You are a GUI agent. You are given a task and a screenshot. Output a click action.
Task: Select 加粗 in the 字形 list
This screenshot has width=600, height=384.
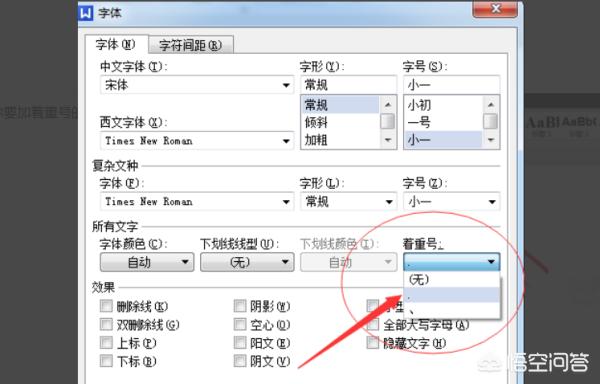[340, 140]
